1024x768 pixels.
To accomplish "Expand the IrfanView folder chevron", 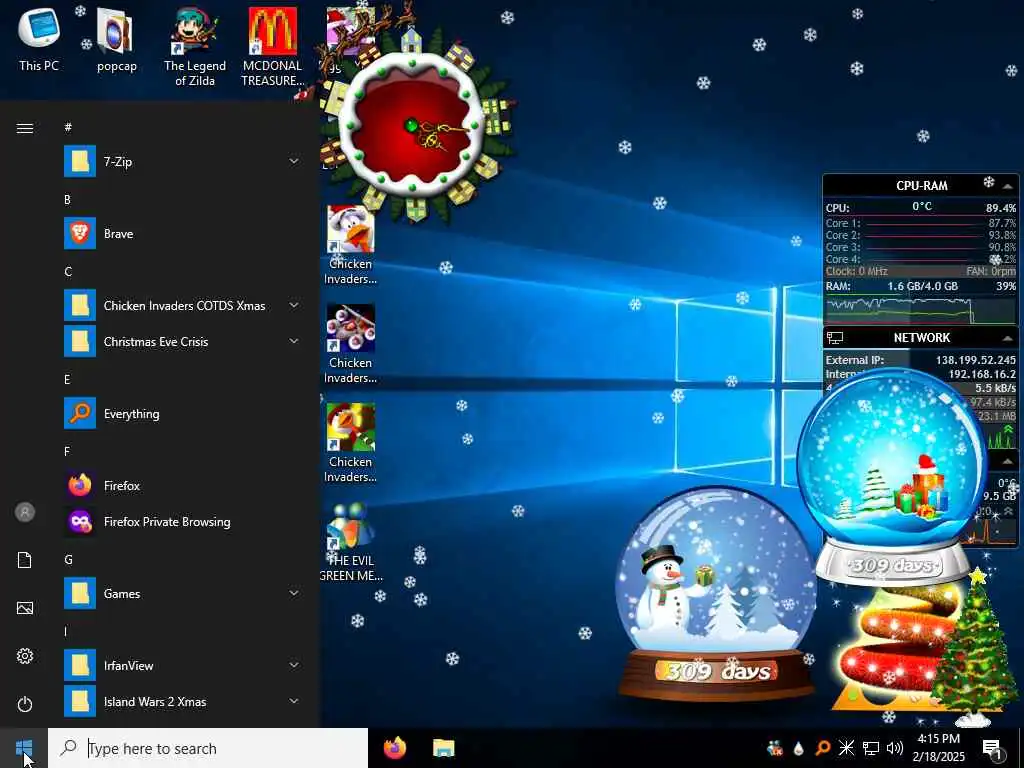I will click(294, 665).
